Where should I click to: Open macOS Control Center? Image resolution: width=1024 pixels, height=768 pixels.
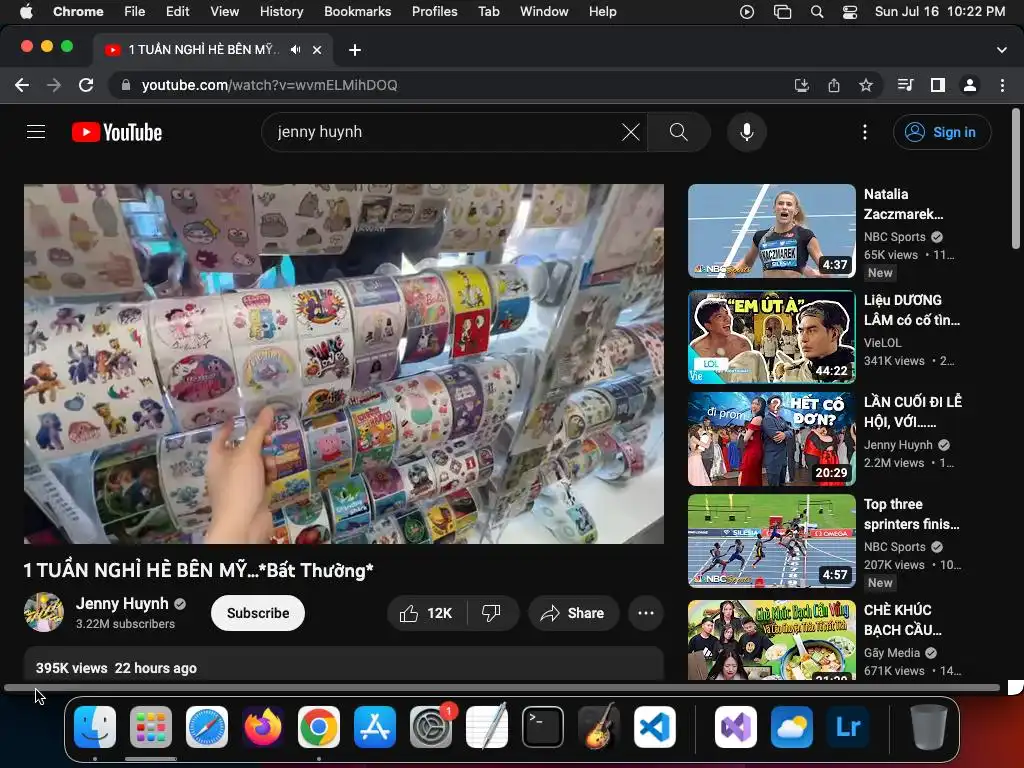click(x=850, y=12)
